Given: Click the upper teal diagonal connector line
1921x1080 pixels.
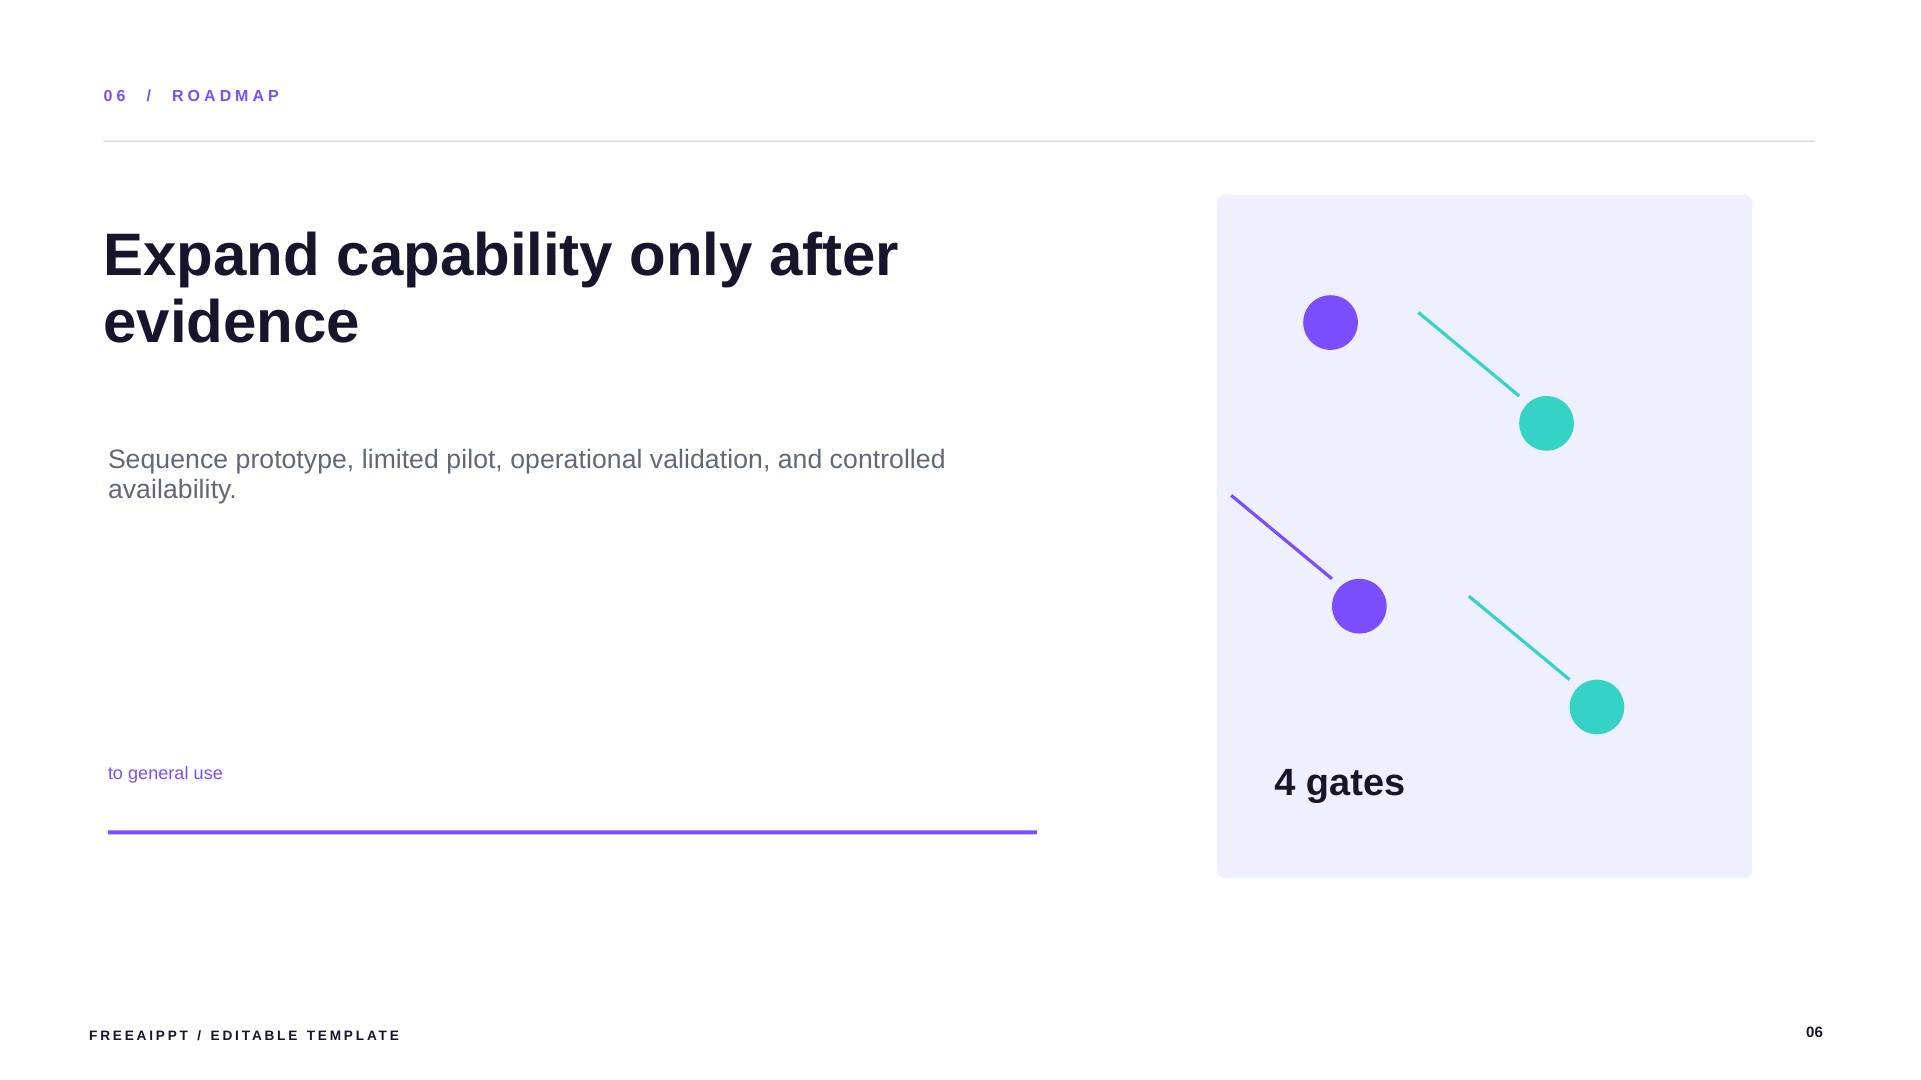Looking at the screenshot, I should click(1468, 354).
